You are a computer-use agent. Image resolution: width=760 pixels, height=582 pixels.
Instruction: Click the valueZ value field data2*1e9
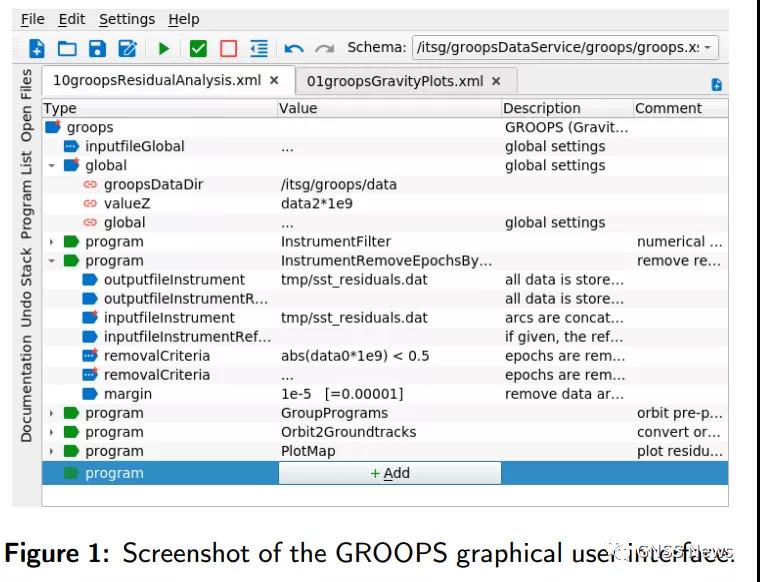coord(317,203)
